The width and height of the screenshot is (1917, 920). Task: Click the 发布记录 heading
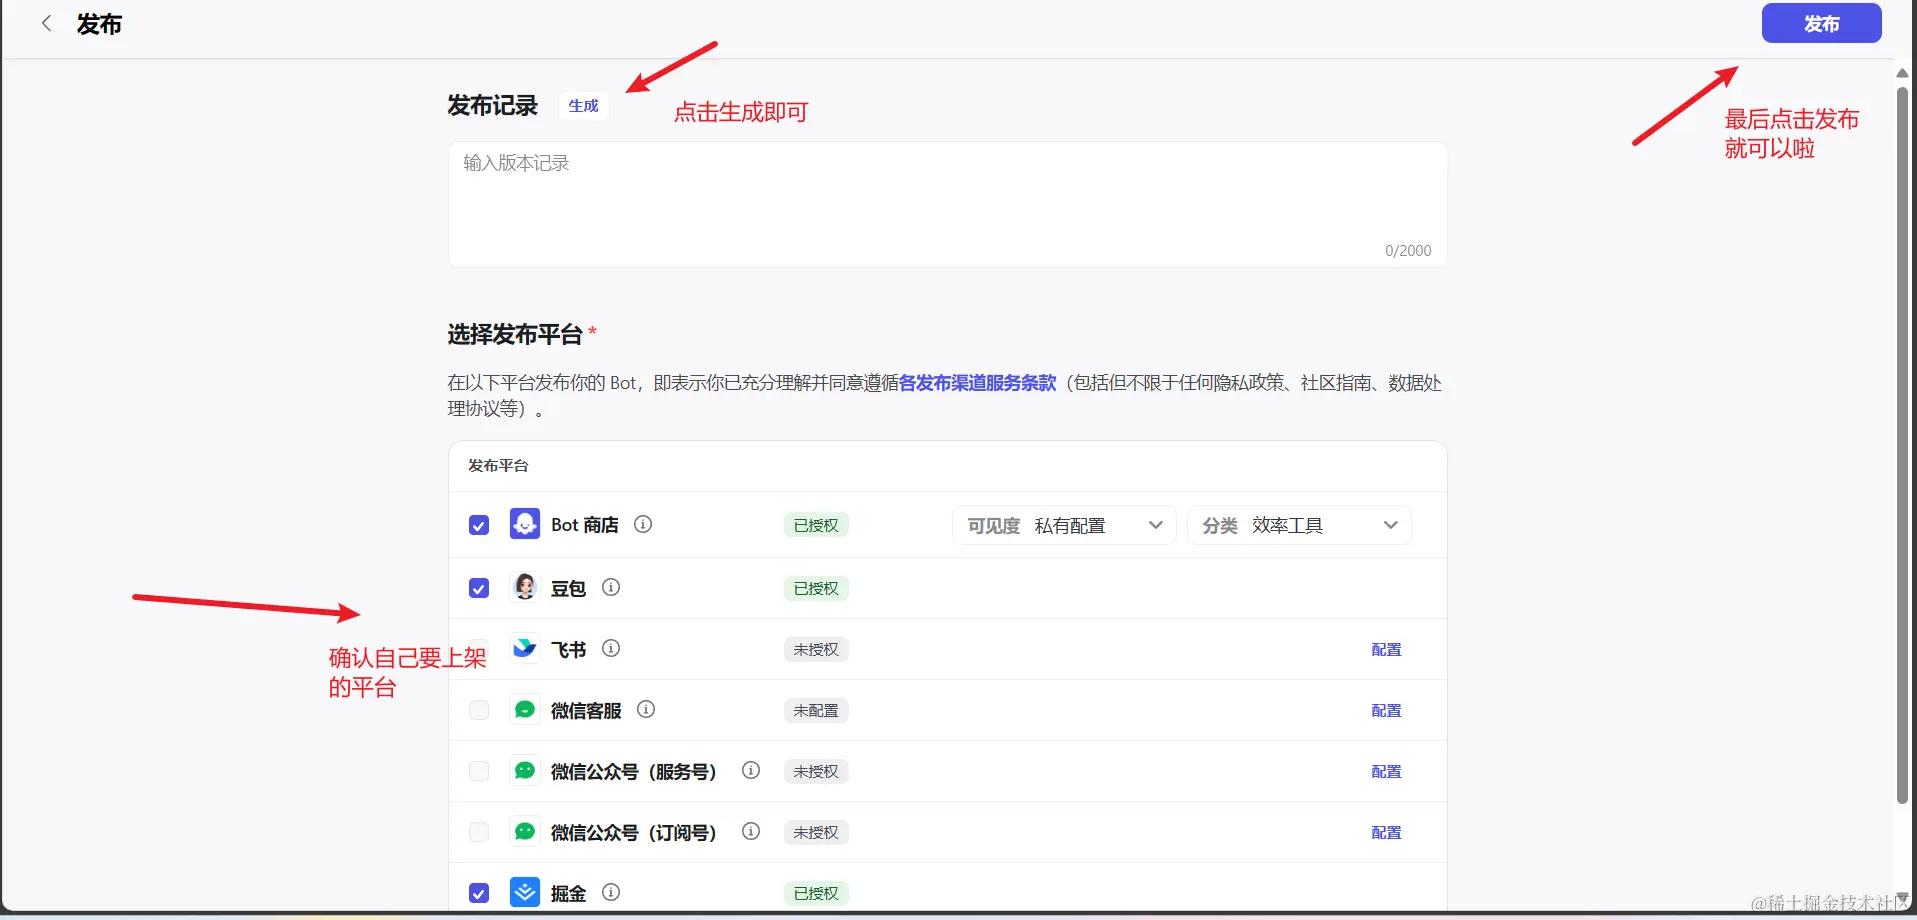[x=492, y=105]
